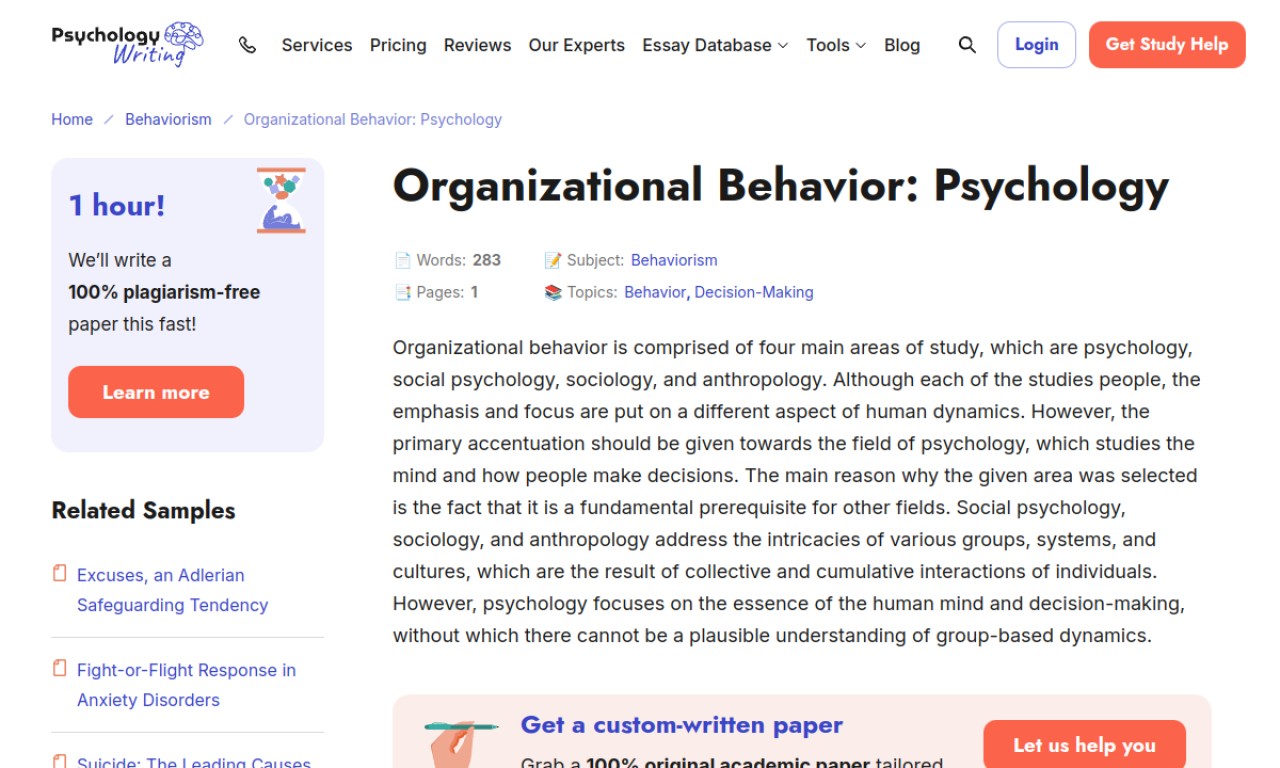This screenshot has width=1280, height=768.
Task: Open Behaviorism breadcrumb link
Action: 168,119
